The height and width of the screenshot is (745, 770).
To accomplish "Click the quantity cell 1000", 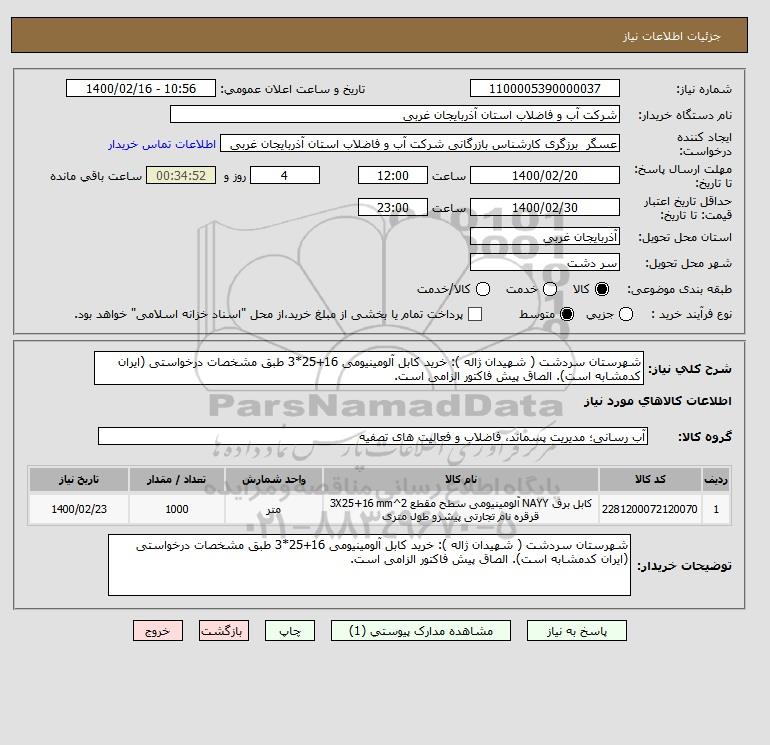I will point(177,509).
